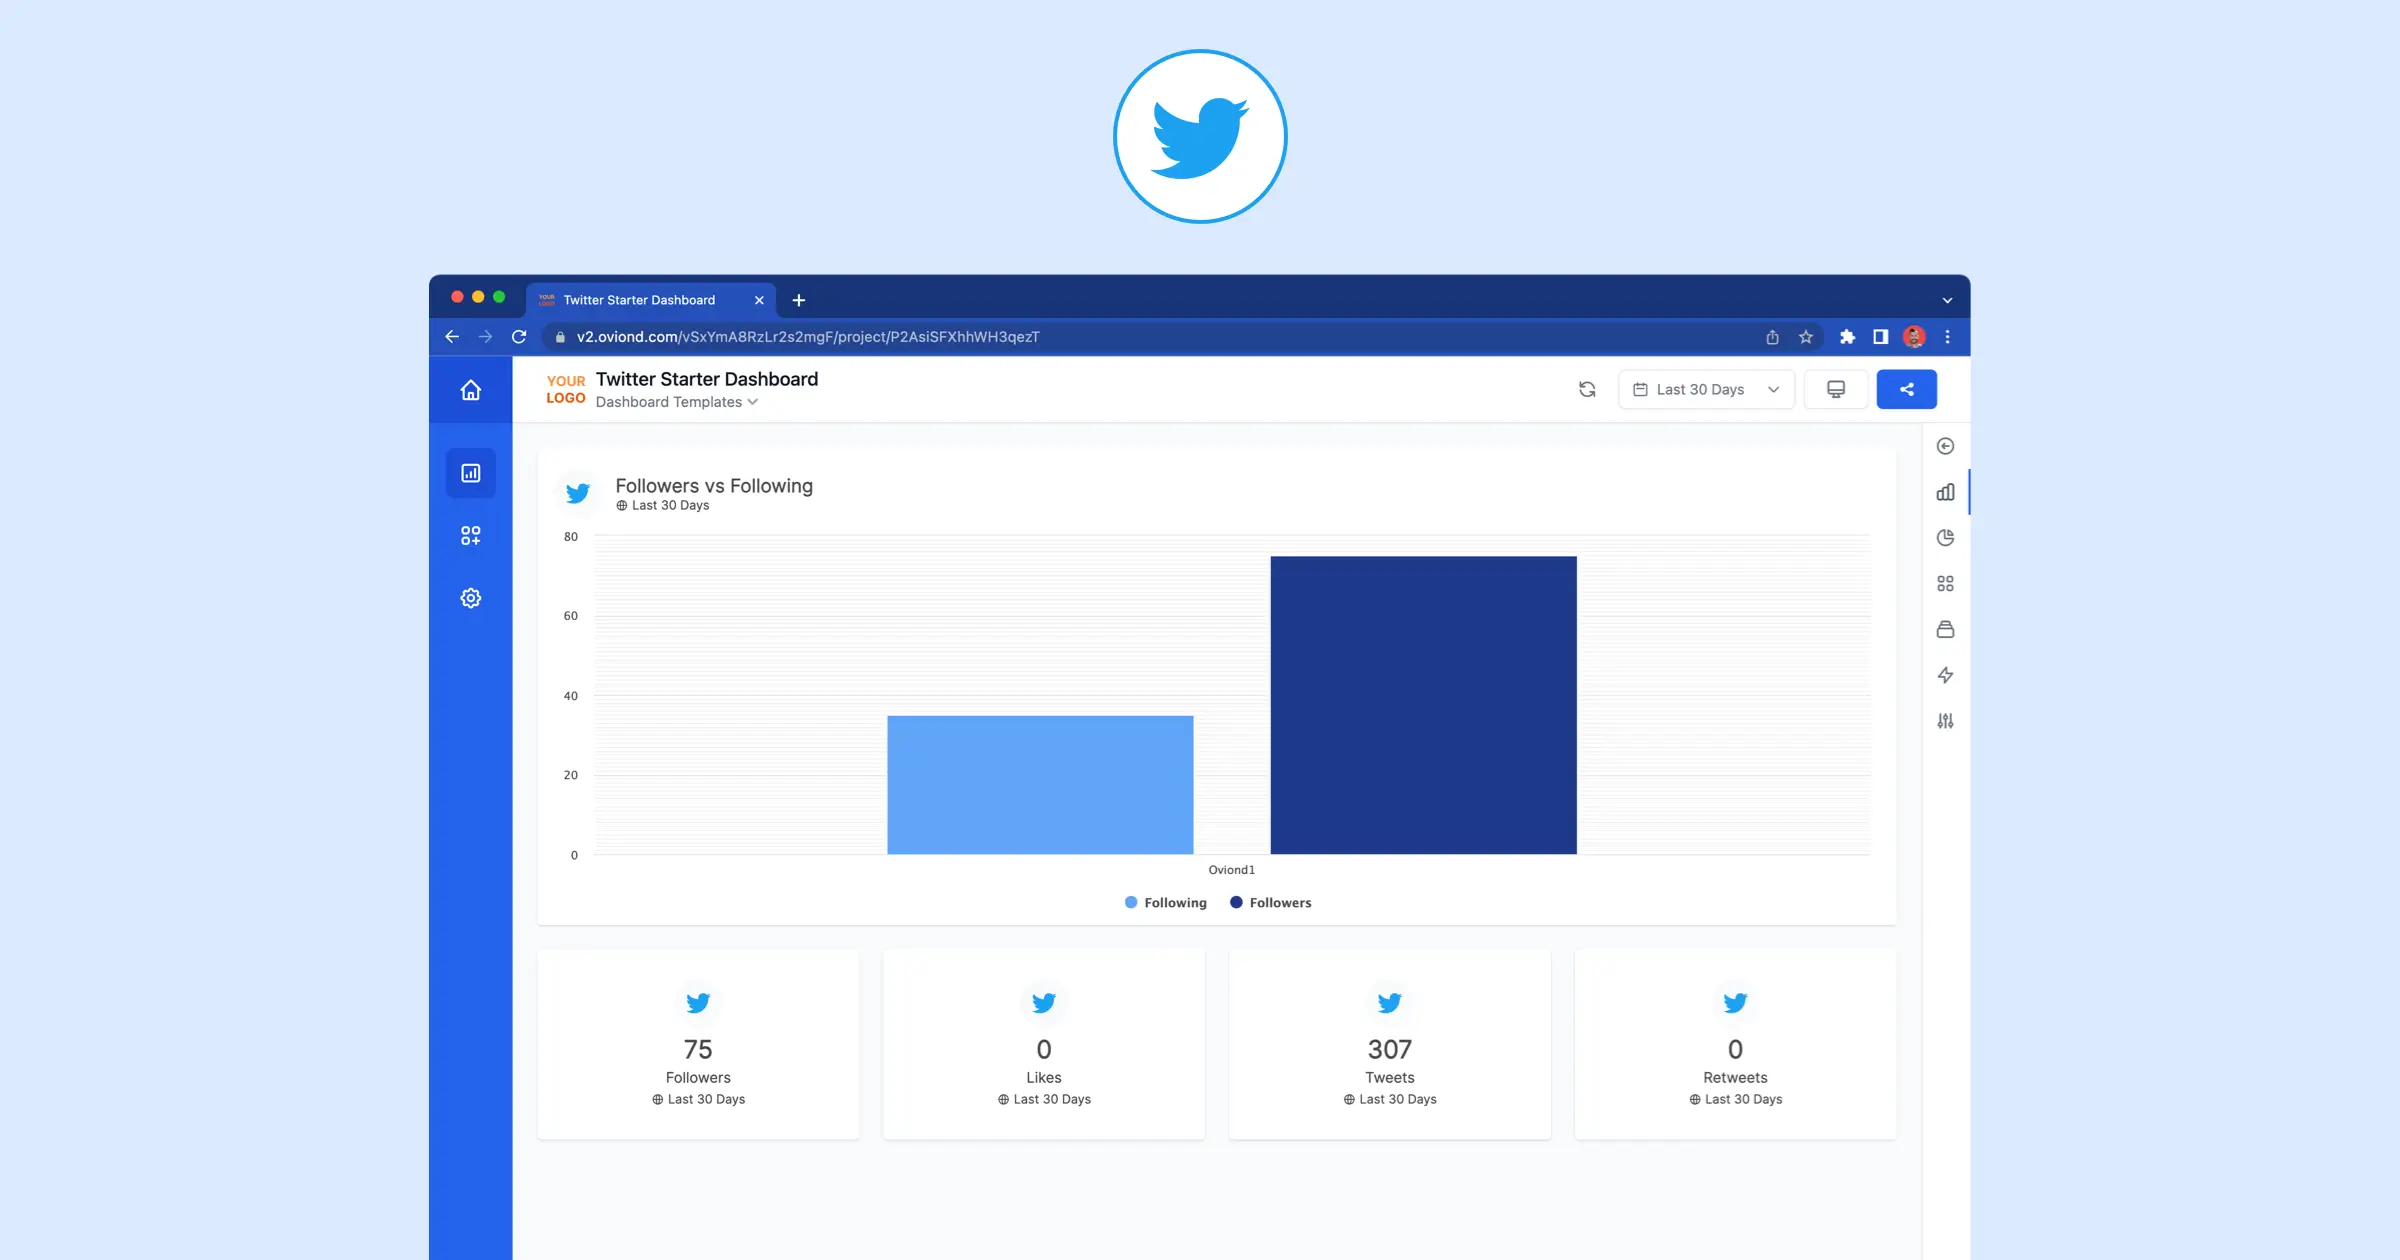Select the pie chart icon in right panel
The width and height of the screenshot is (2400, 1260).
(1945, 538)
